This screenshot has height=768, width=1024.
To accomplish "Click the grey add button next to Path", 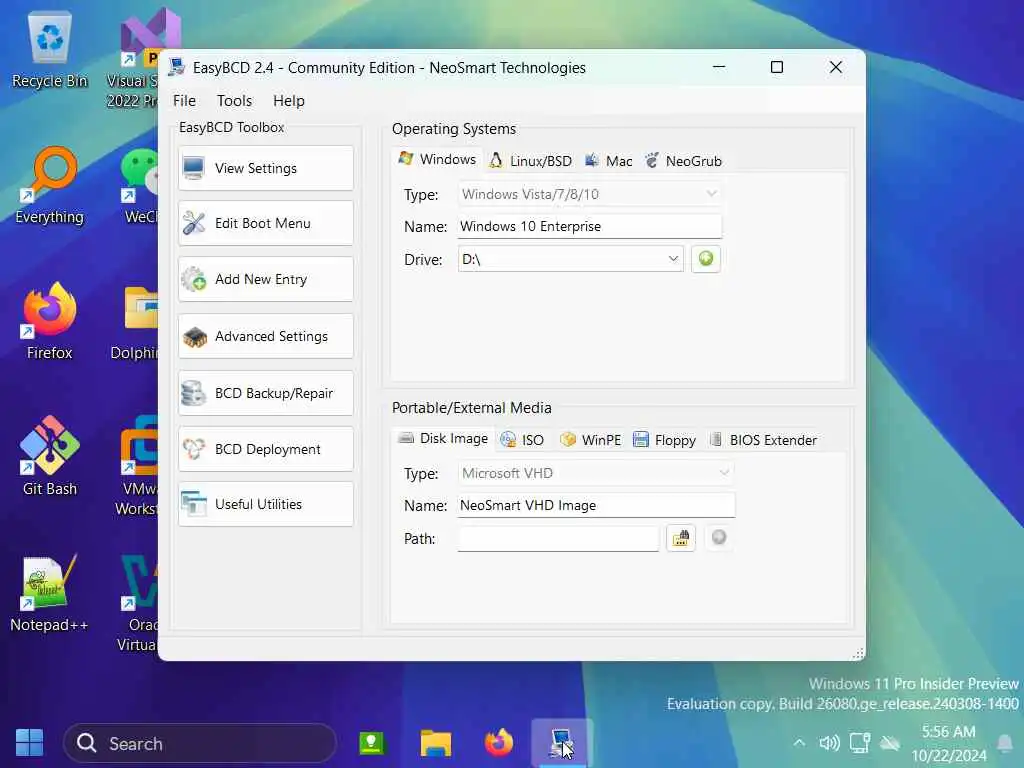I will [x=718, y=537].
